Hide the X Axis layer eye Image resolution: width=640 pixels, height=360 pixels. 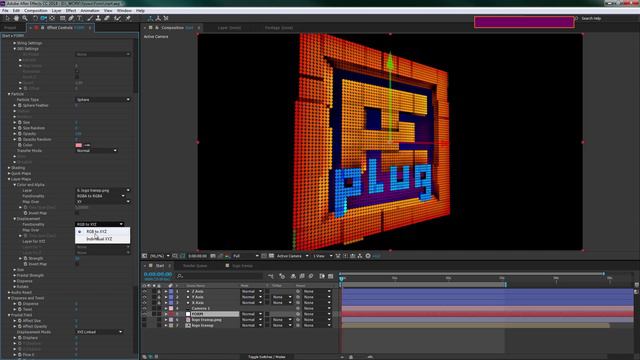tap(144, 303)
